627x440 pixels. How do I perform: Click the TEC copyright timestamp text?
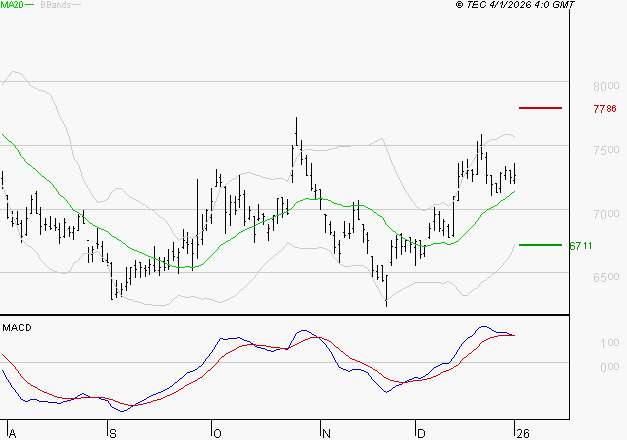click(515, 5)
